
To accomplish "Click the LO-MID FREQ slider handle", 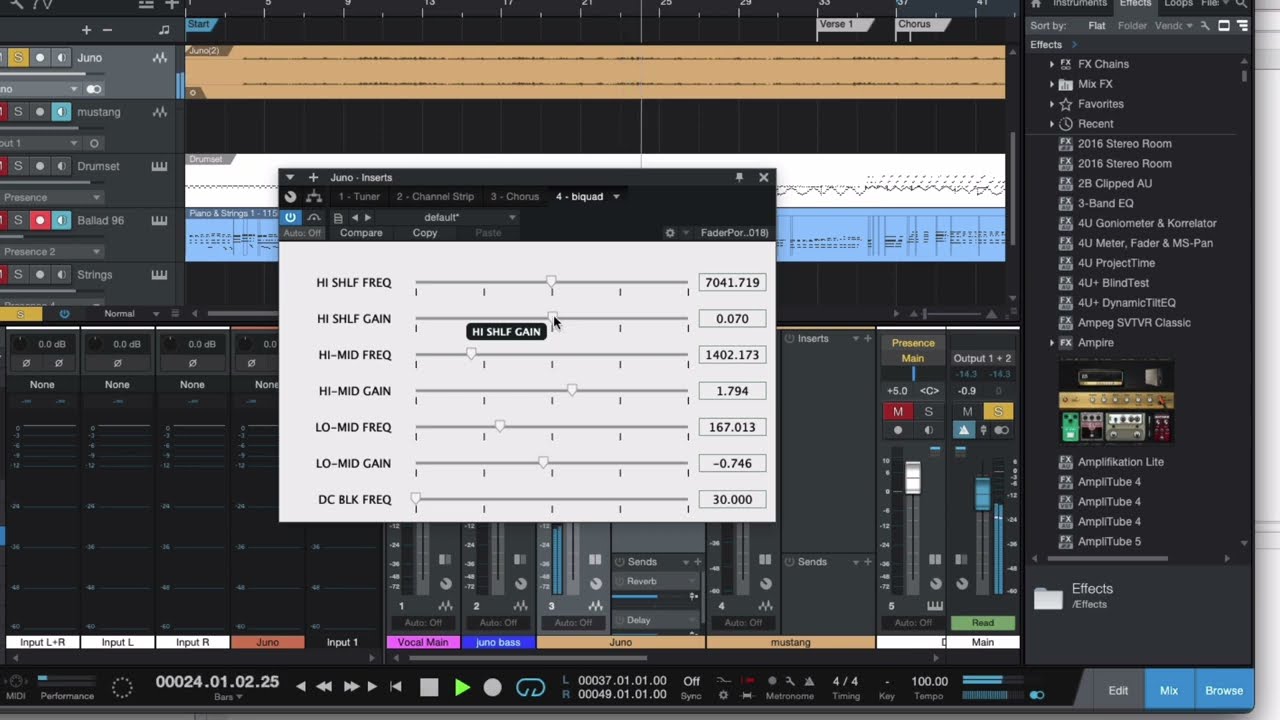I will (500, 426).
